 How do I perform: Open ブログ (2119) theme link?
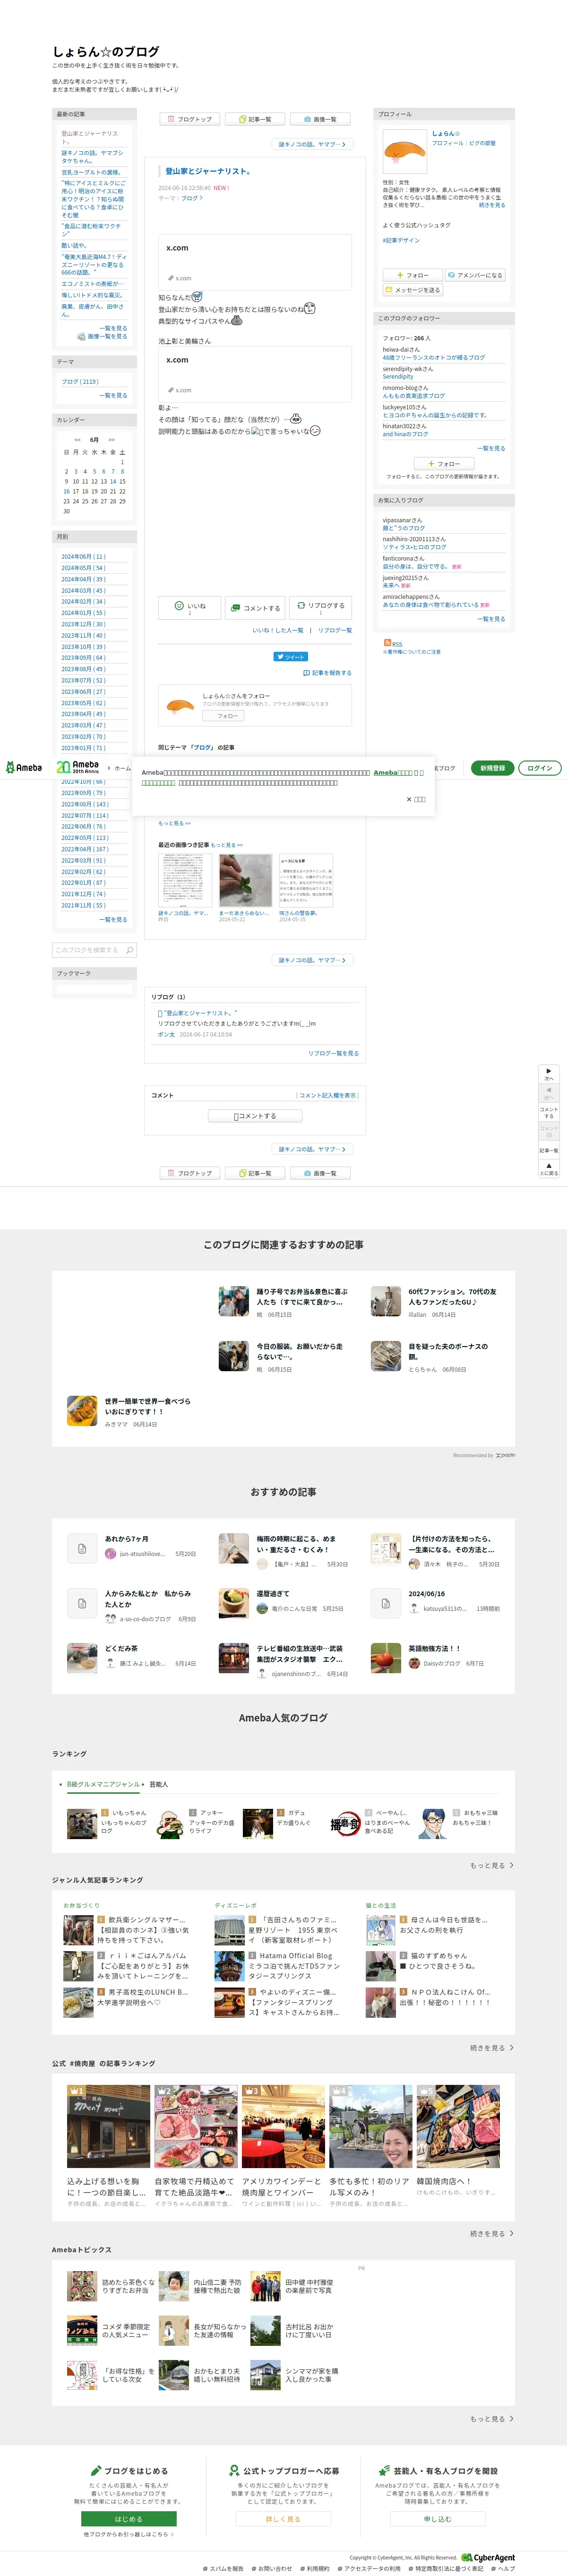coord(80,381)
